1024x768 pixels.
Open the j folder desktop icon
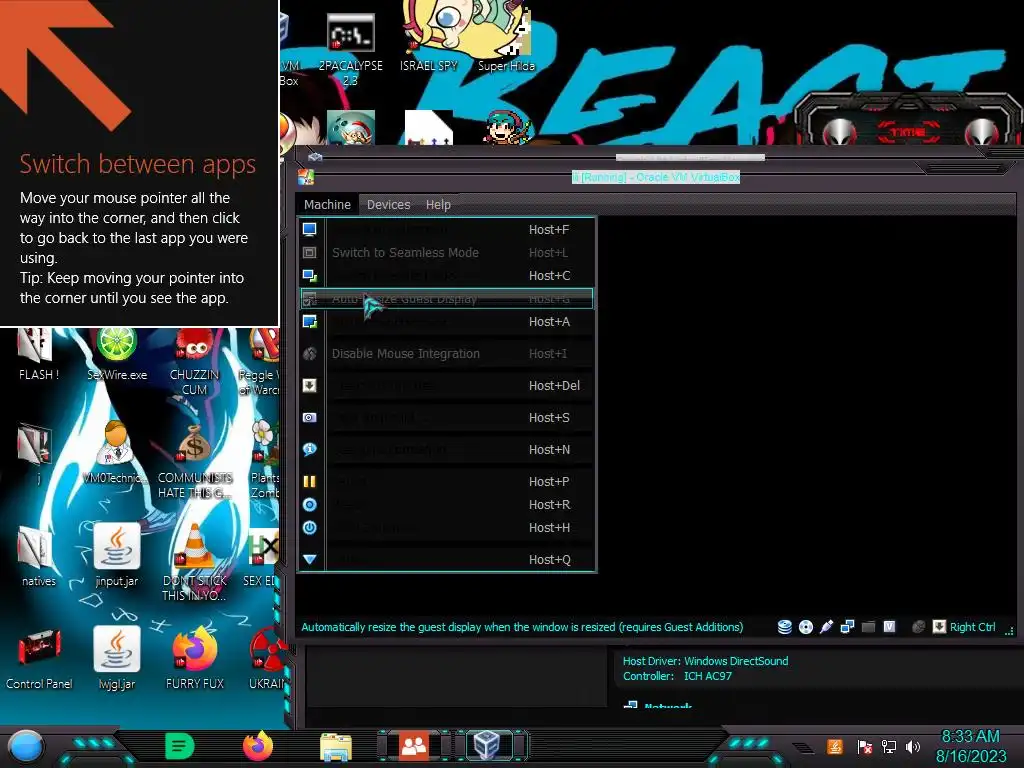point(35,454)
